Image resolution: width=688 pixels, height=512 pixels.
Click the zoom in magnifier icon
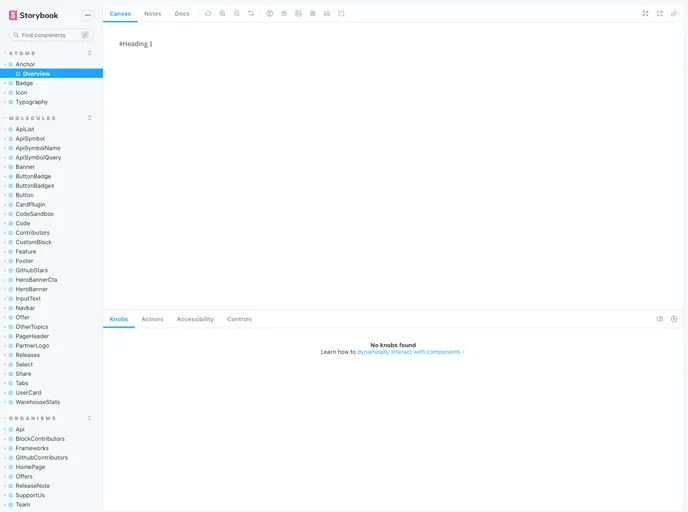(x=222, y=14)
